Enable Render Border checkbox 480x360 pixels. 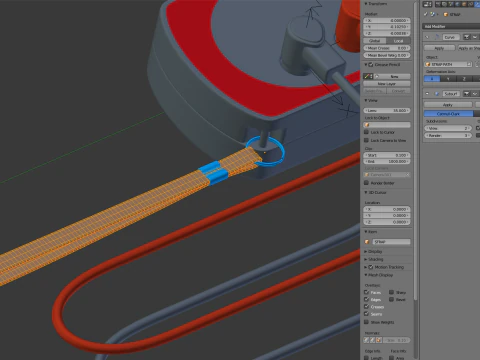(366, 183)
